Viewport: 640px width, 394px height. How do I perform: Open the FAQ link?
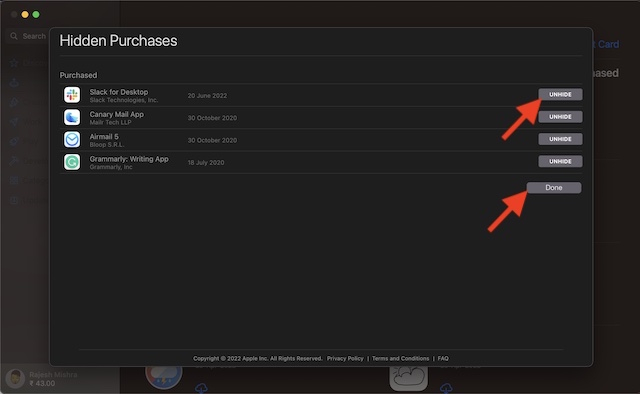click(443, 358)
